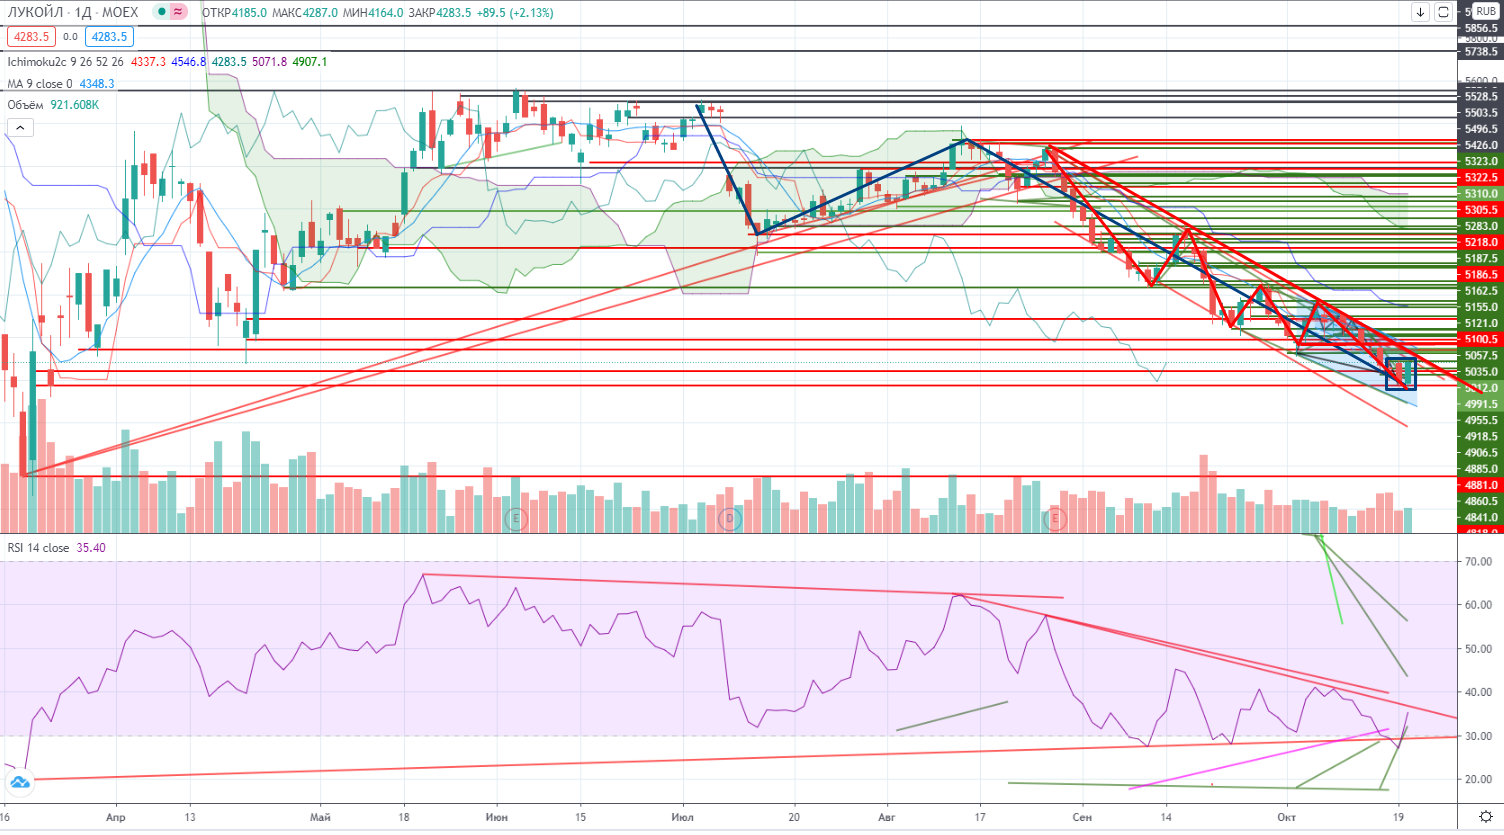Screen dimensions: 1504x835
Task: Click the earnings marker E near September
Action: tap(1053, 518)
